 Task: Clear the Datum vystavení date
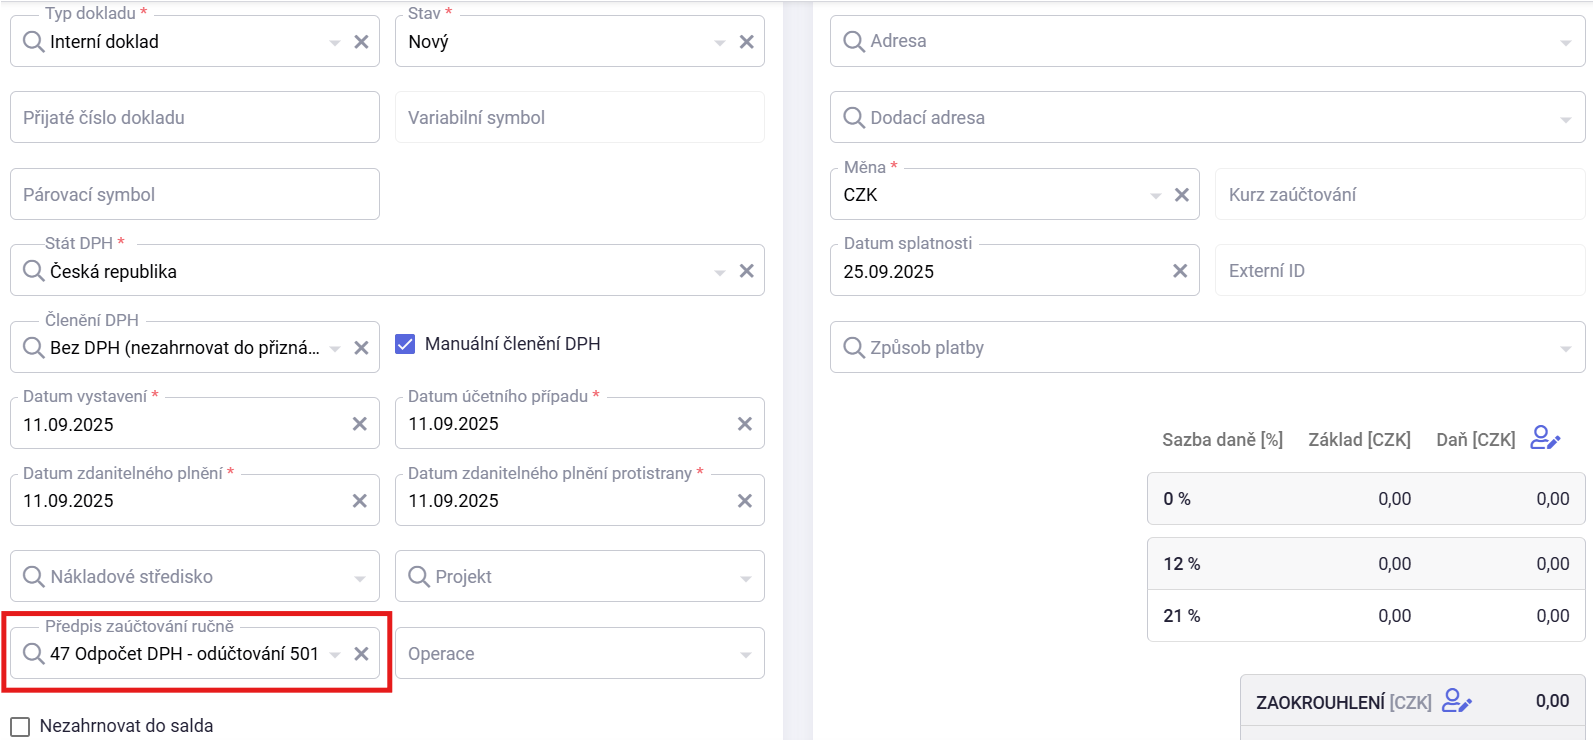click(360, 424)
